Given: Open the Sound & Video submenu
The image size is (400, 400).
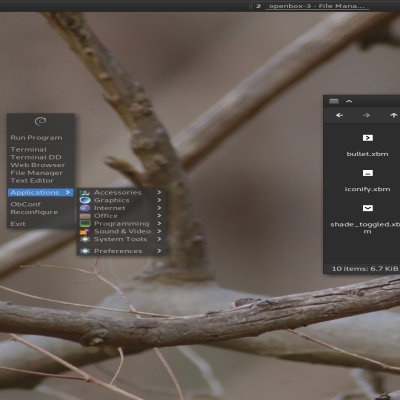Looking at the screenshot, I should [x=121, y=231].
